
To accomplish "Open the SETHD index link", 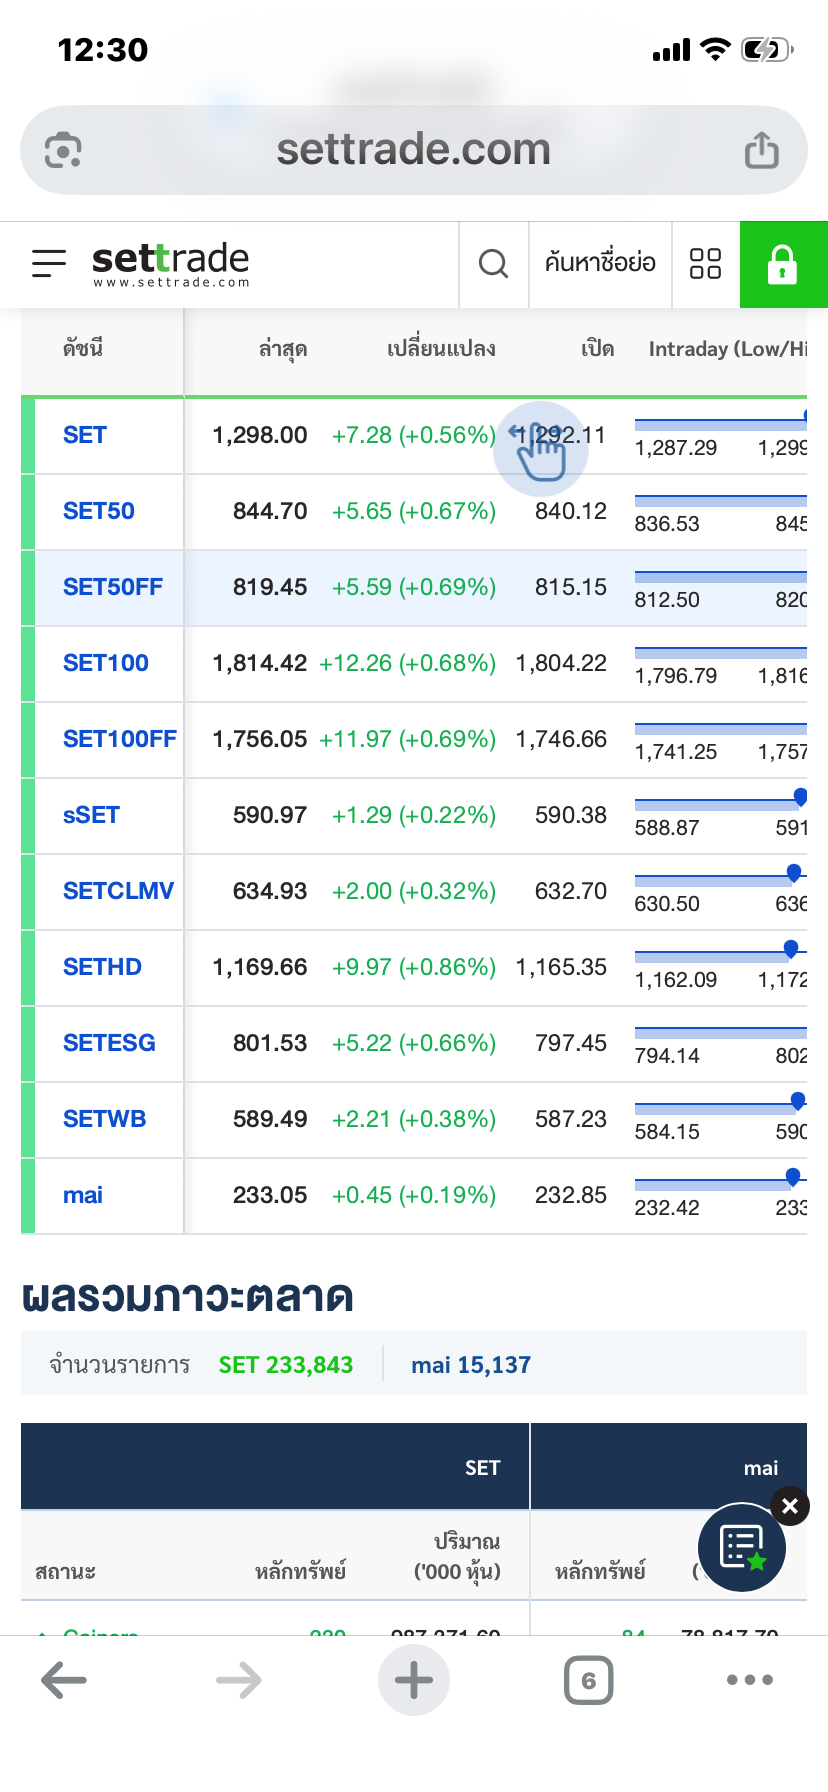I will 102,967.
